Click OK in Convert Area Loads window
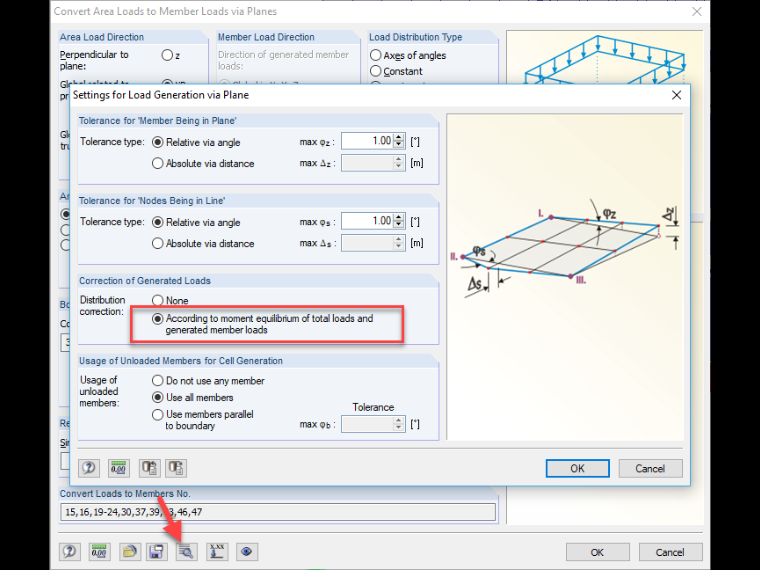The height and width of the screenshot is (570, 760). 597,552
